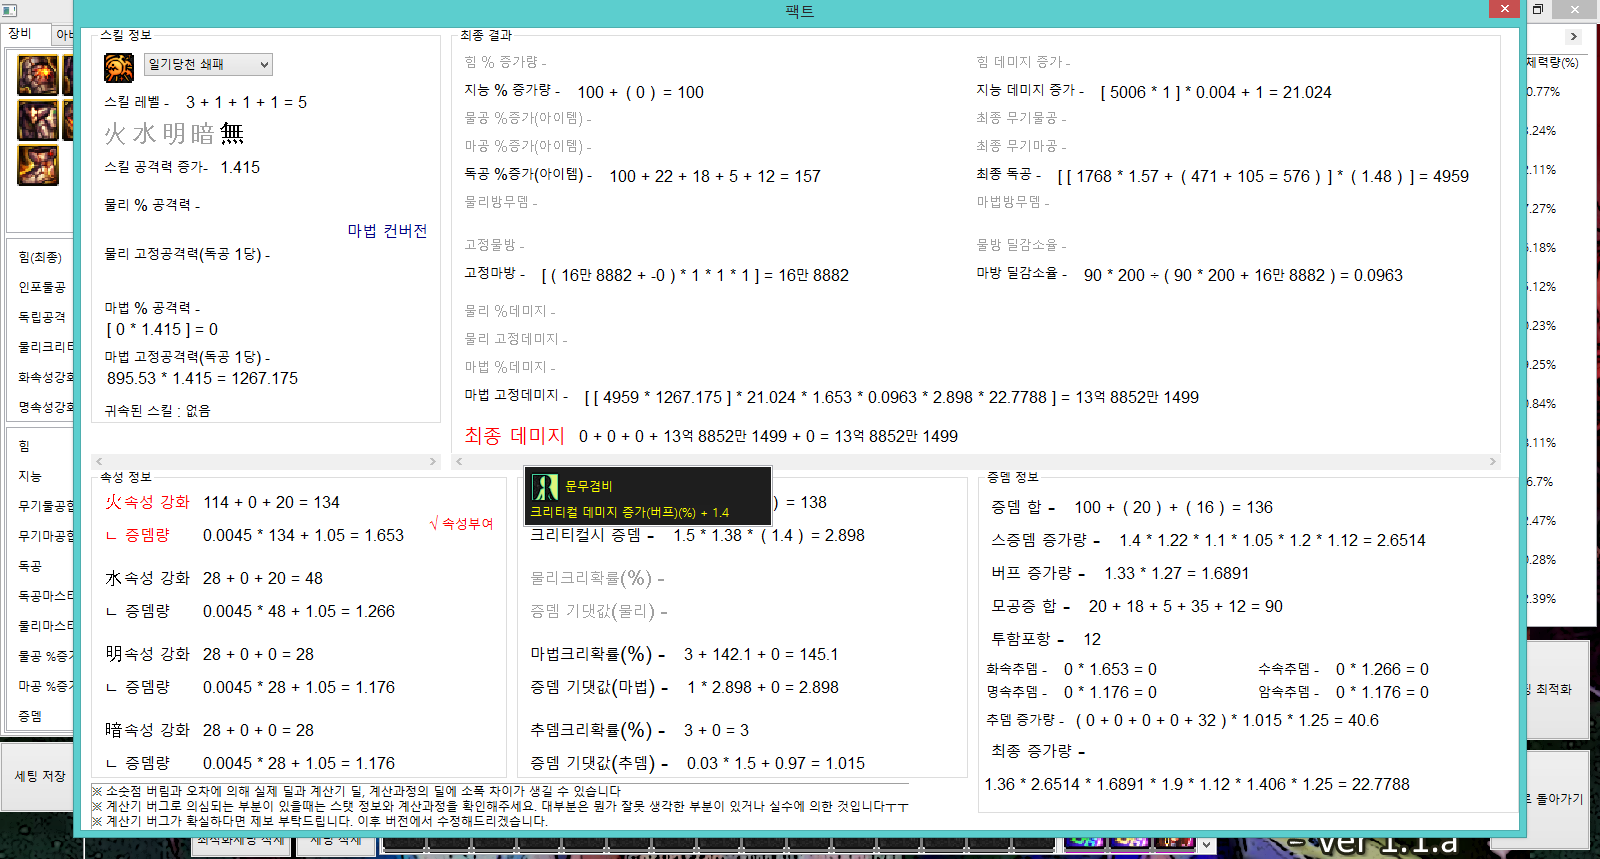
Task: Select the 明 light element symbol
Action: [x=174, y=134]
